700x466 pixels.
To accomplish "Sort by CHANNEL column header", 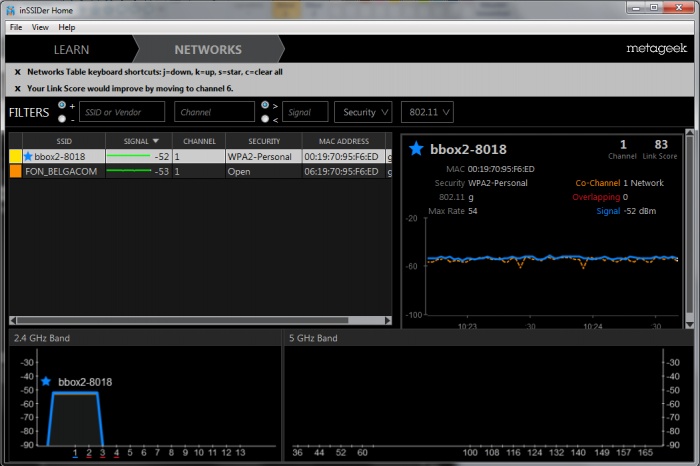I will (x=199, y=141).
